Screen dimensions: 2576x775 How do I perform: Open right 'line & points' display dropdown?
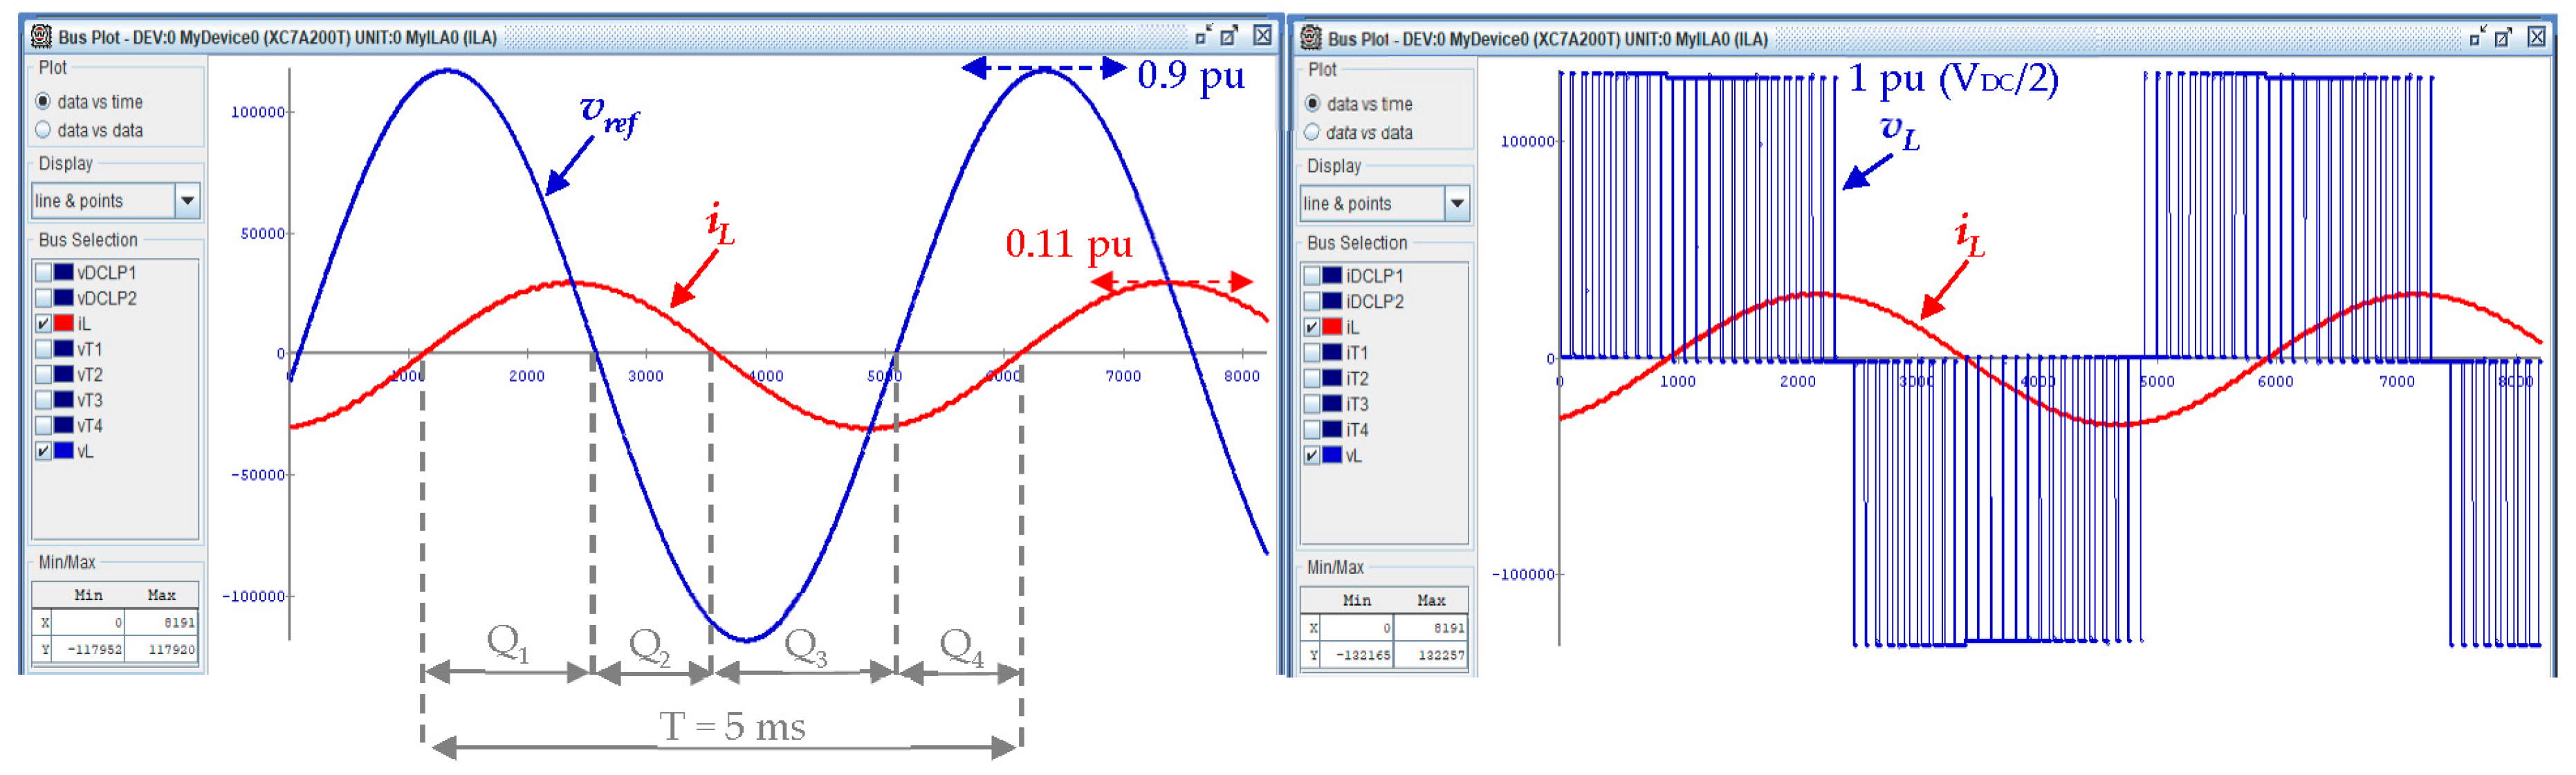tap(1457, 204)
